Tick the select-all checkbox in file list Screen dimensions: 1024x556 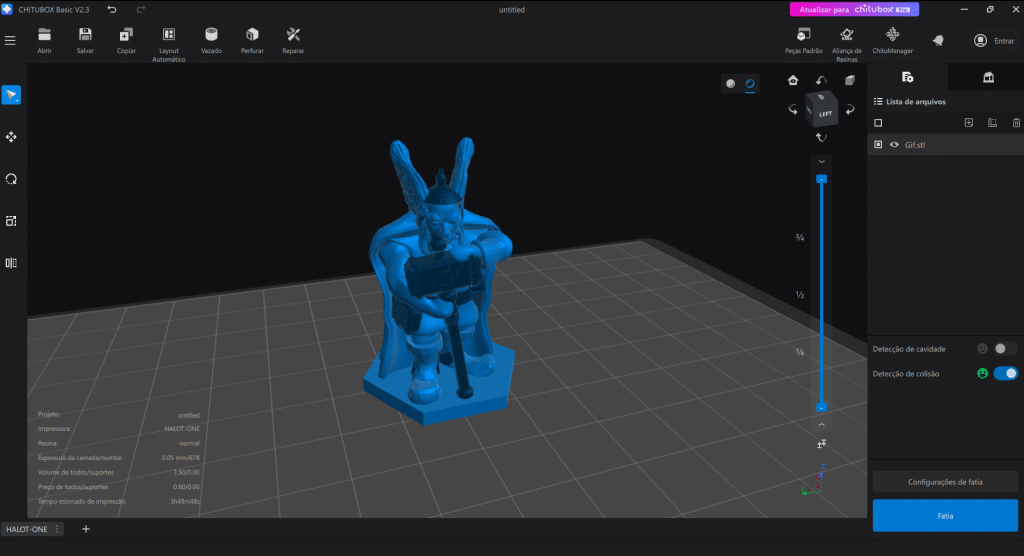pos(878,123)
